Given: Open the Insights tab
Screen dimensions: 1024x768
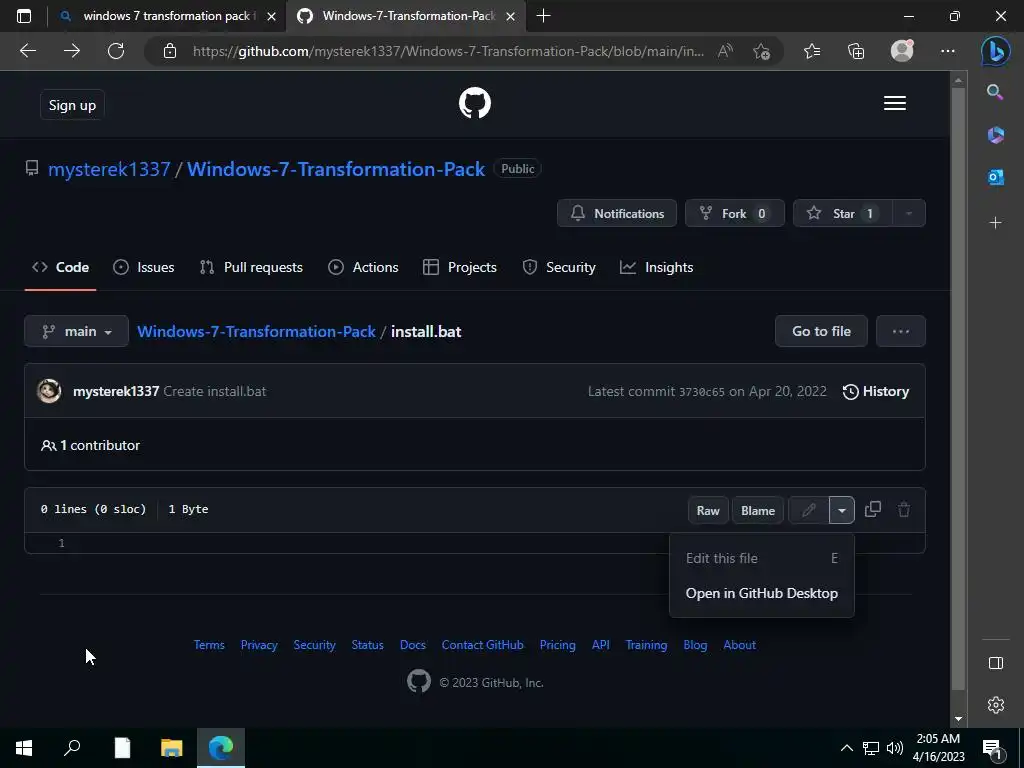Looking at the screenshot, I should click(656, 267).
